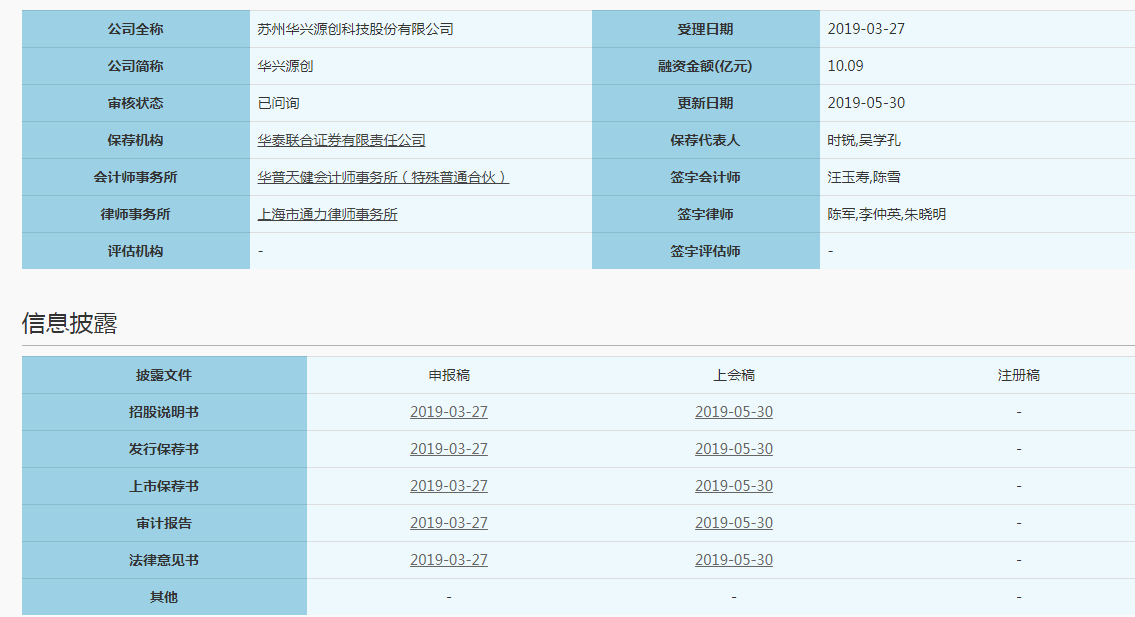Open the 法律意见书 上会稿 date link
1135x617 pixels.
point(734,560)
